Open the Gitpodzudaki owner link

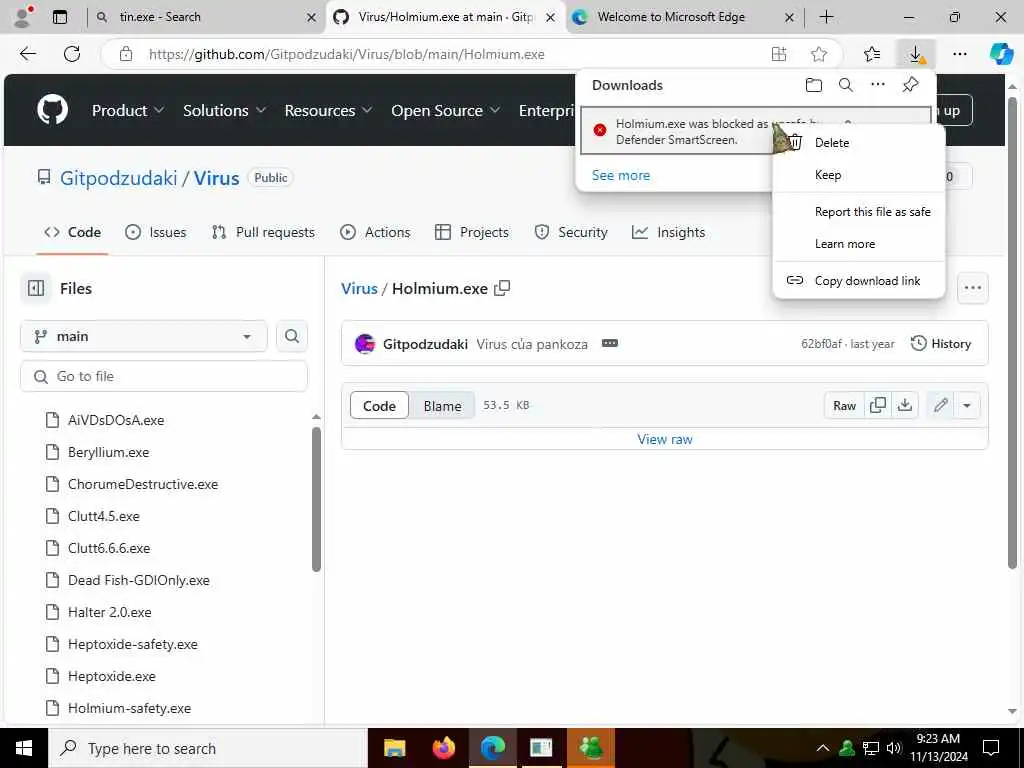118,178
